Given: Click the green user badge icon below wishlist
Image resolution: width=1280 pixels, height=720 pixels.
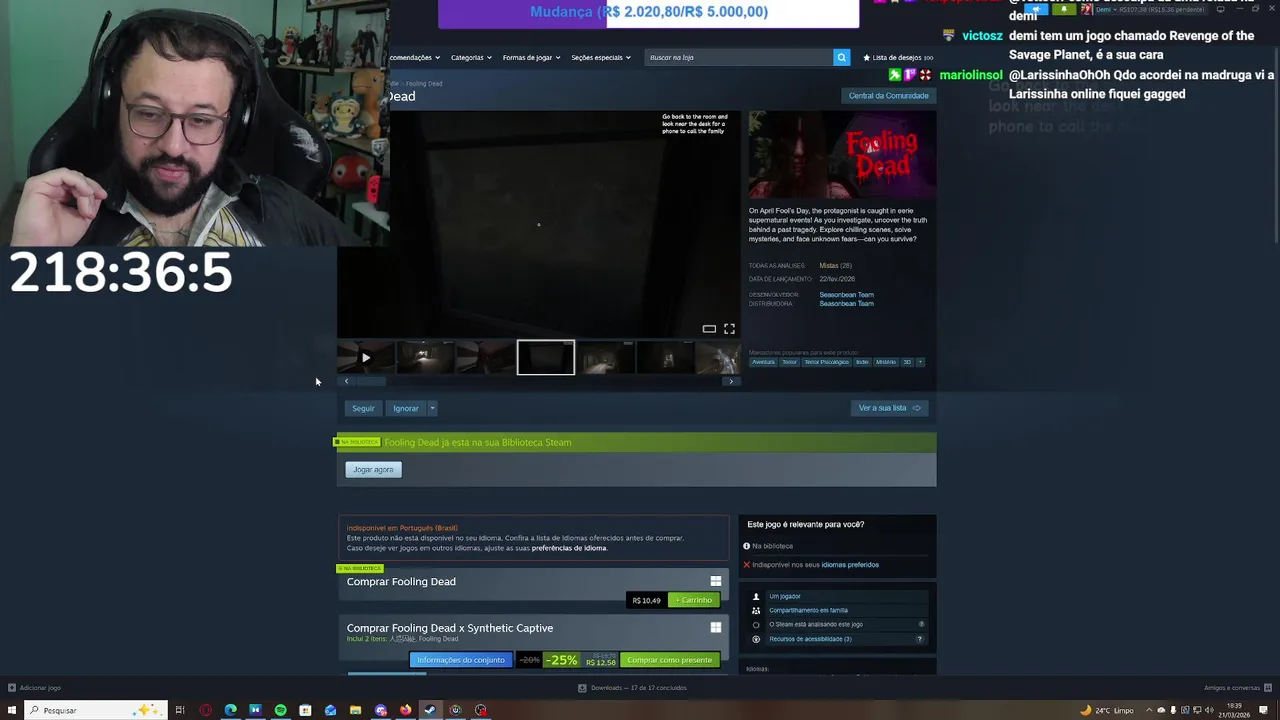Looking at the screenshot, I should coord(894,75).
